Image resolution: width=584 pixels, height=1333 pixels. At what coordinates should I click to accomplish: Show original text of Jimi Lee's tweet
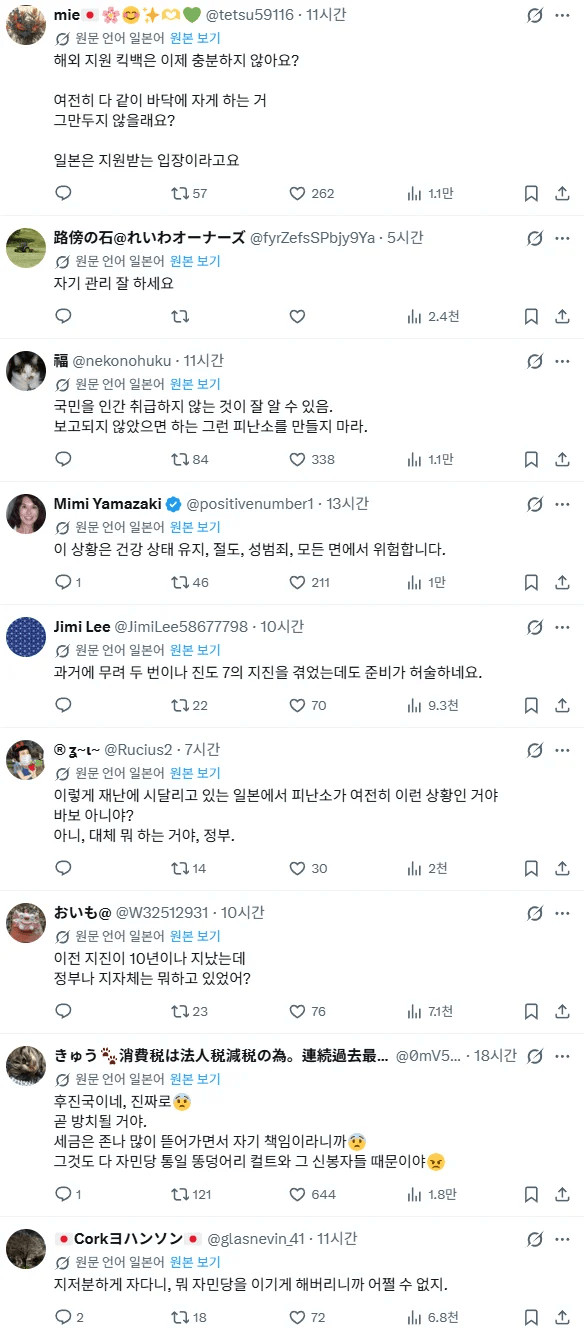click(195, 650)
